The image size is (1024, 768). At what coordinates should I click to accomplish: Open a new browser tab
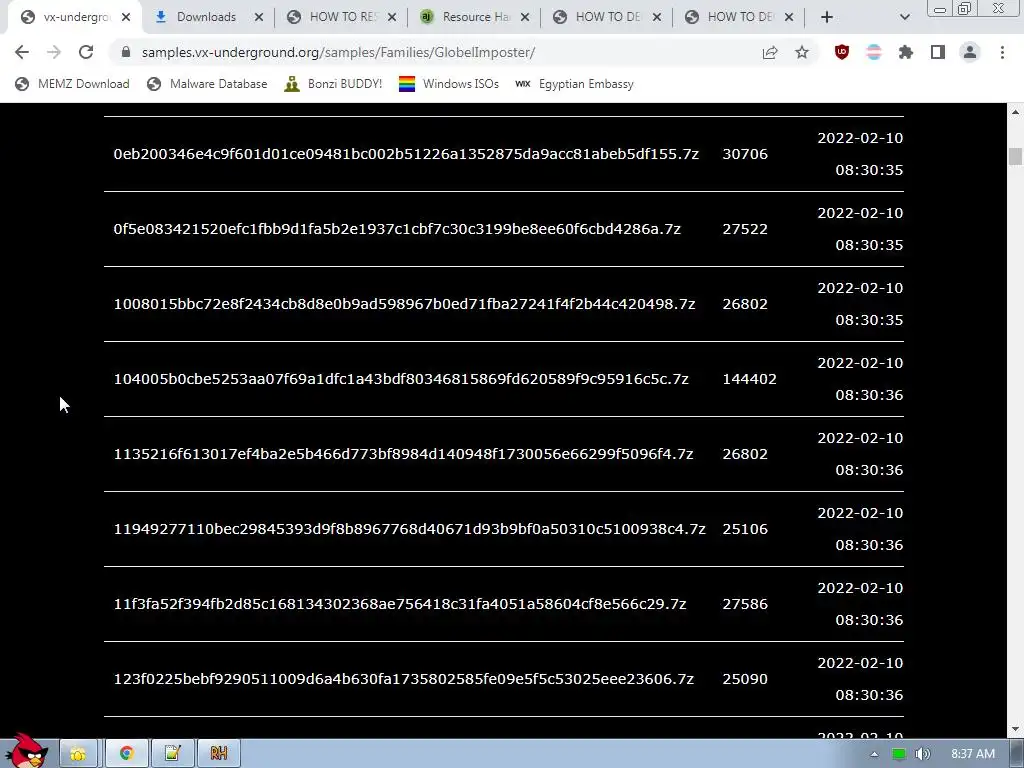[827, 17]
